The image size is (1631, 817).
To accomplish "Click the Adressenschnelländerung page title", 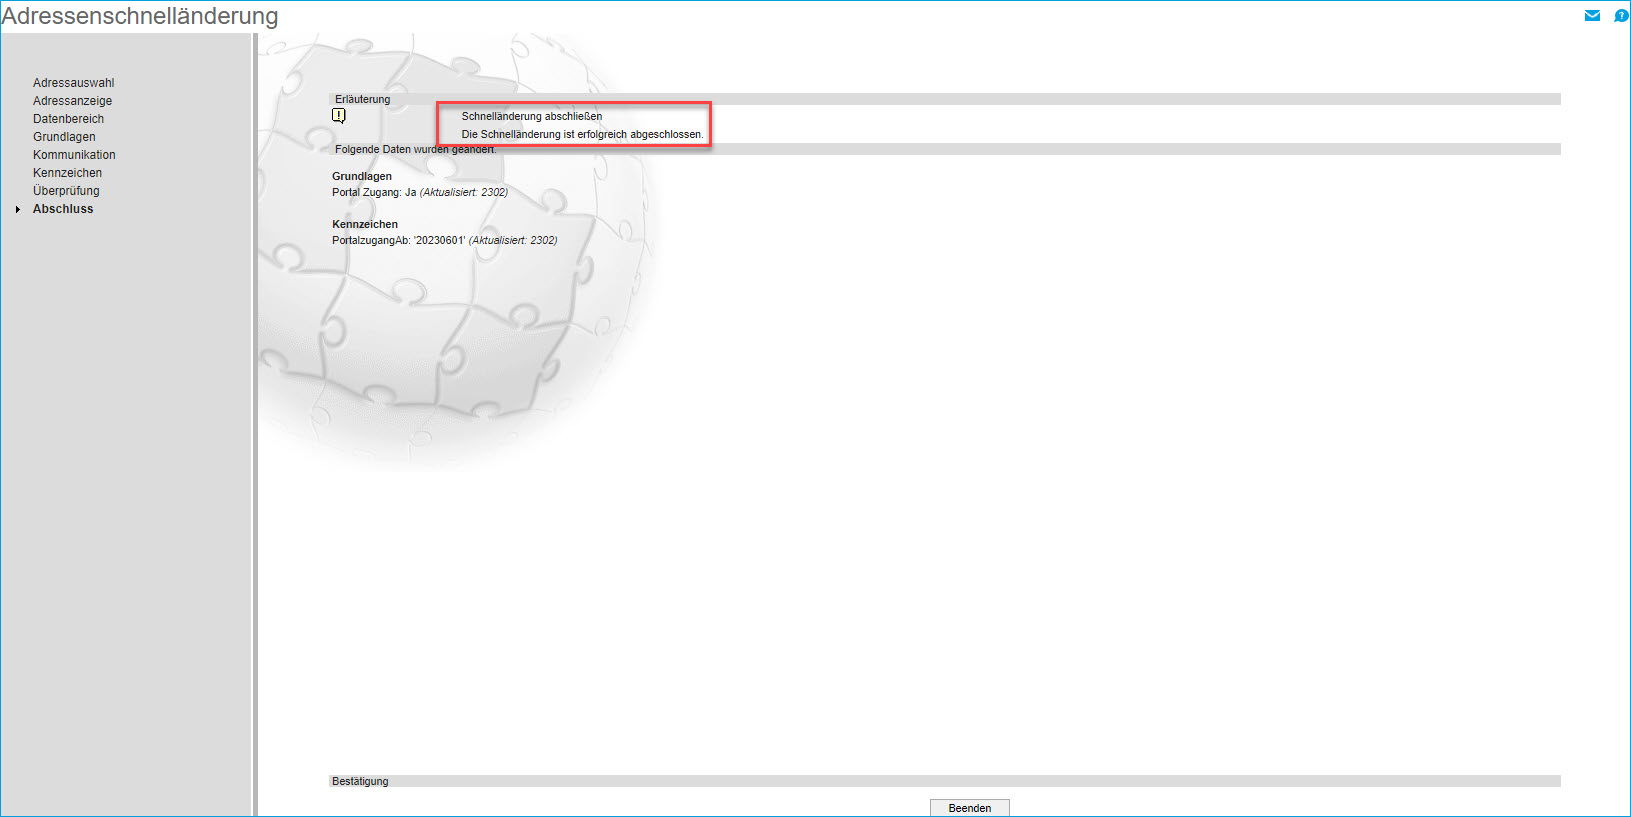I will [140, 16].
